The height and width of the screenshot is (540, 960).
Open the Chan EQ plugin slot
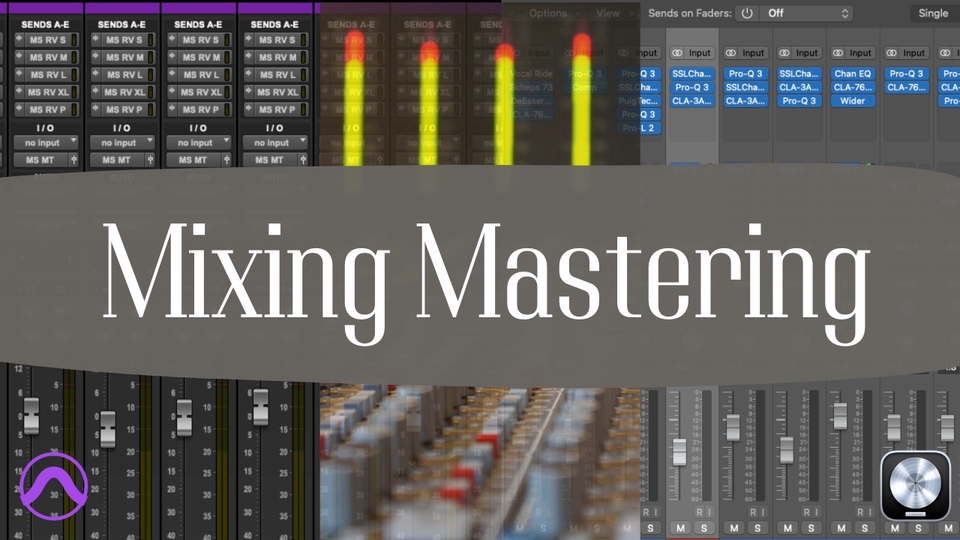852,74
